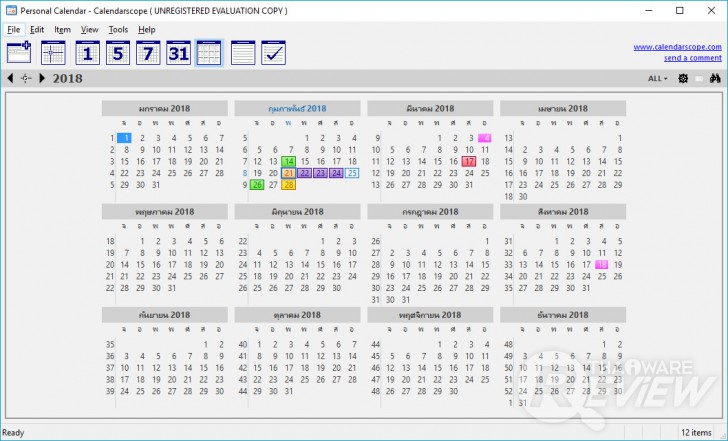Open the File menu

(x=13, y=30)
